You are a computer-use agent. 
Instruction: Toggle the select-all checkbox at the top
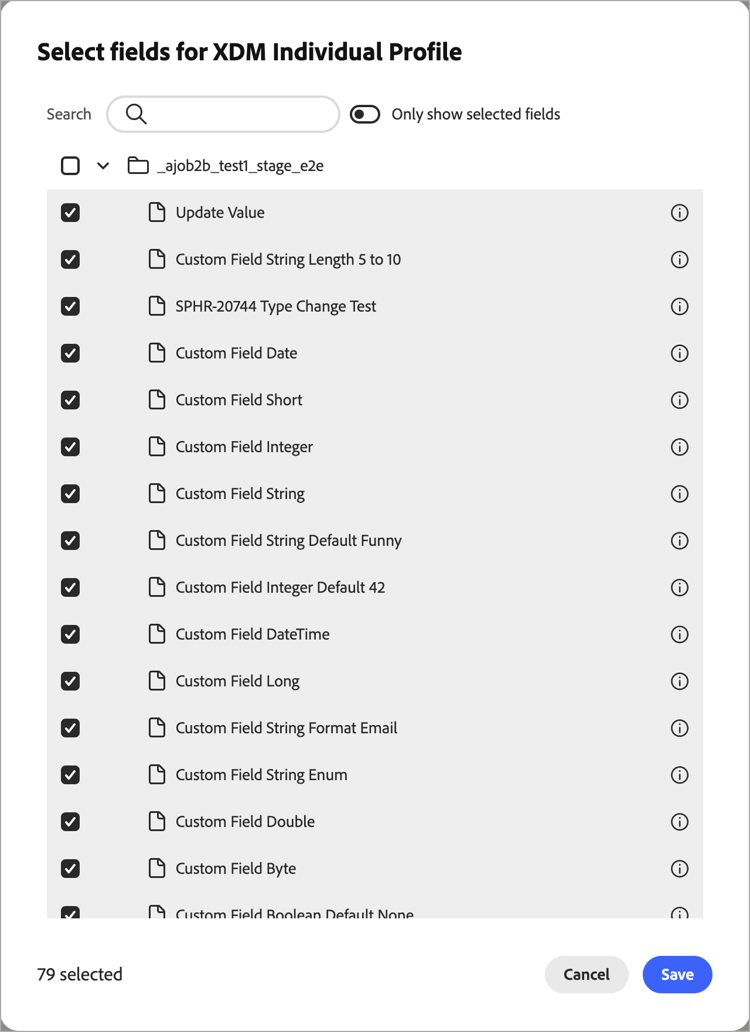[70, 165]
